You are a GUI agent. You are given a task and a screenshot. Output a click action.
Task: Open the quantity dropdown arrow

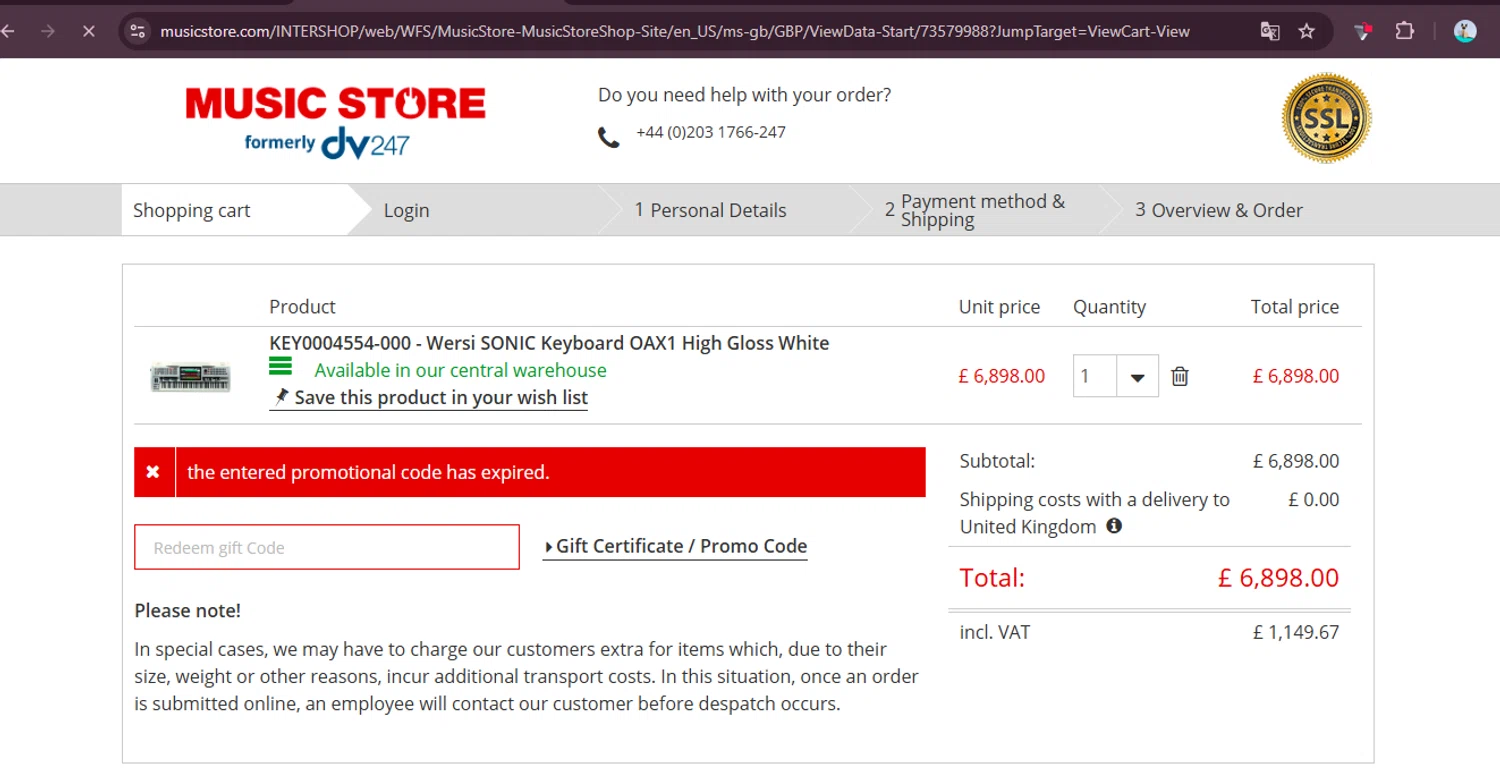point(1137,377)
